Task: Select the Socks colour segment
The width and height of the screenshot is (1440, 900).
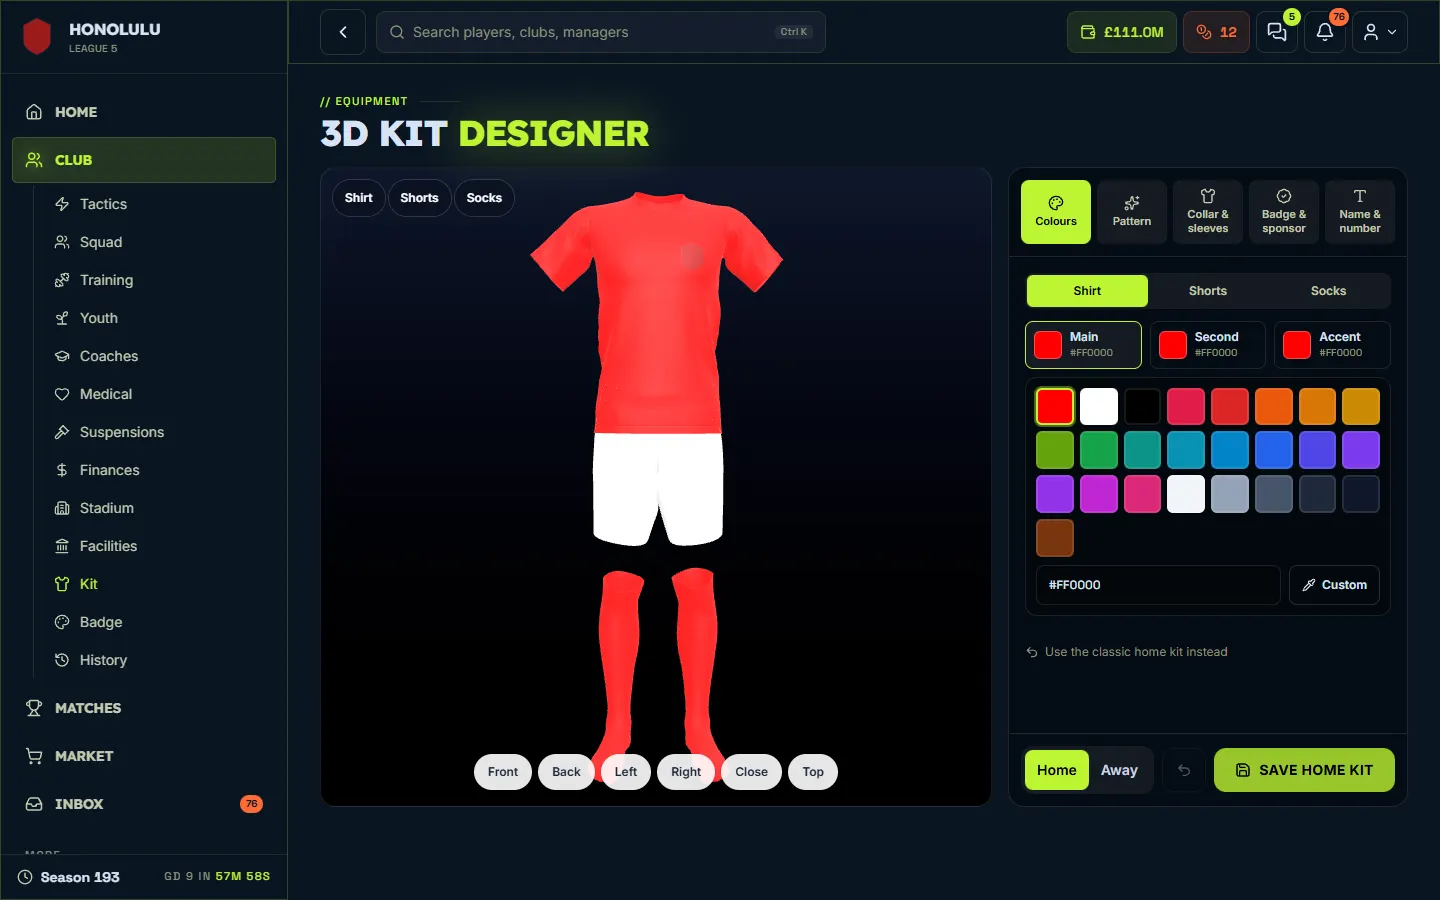Action: coord(1328,291)
